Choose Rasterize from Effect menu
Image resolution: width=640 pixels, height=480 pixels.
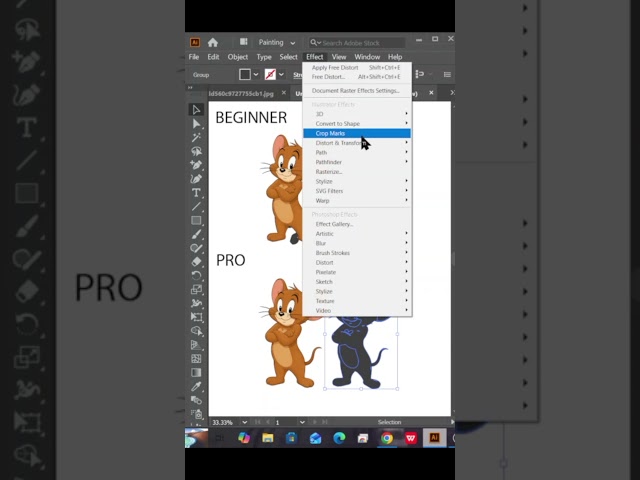[x=357, y=171]
